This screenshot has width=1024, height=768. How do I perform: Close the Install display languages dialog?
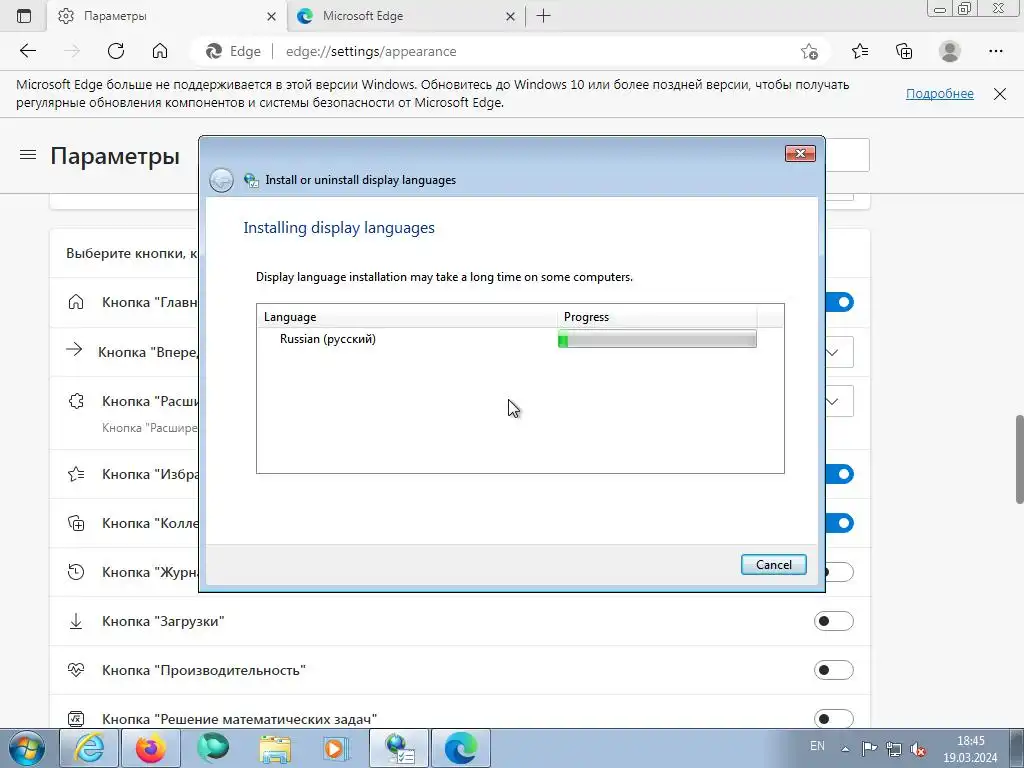(800, 153)
